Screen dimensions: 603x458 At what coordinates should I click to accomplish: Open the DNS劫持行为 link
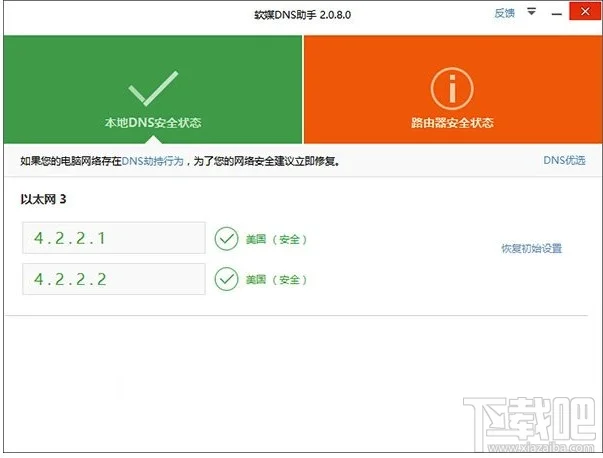point(153,161)
